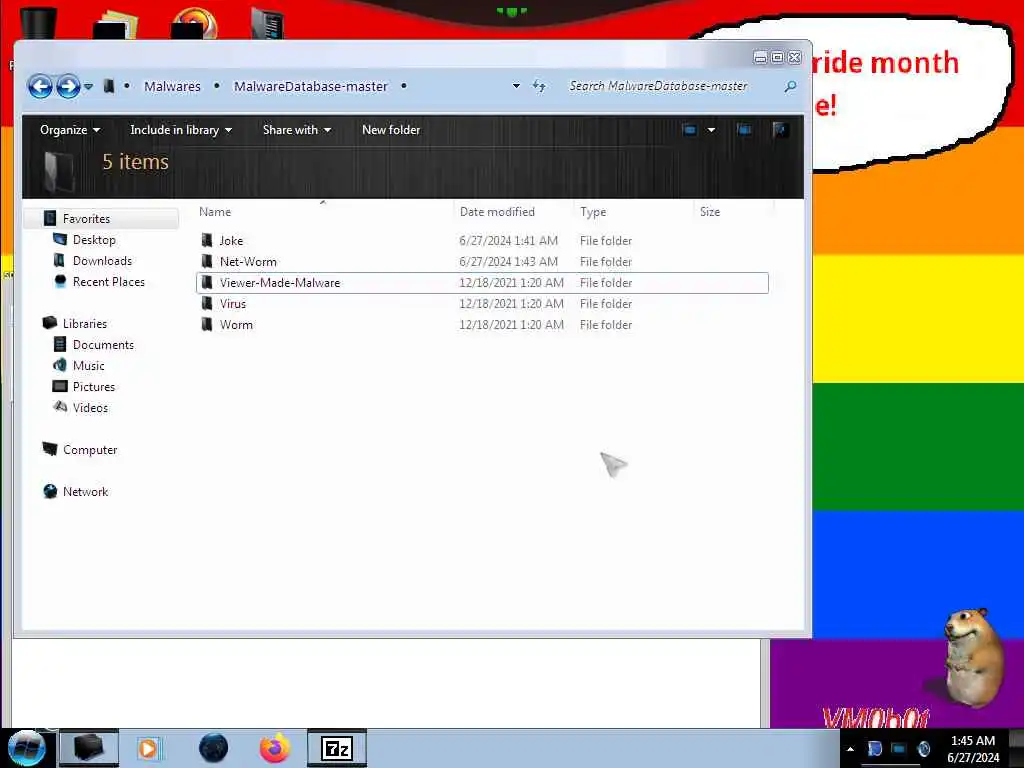Click the Back navigation arrow
The width and height of the screenshot is (1024, 768).
[x=40, y=86]
